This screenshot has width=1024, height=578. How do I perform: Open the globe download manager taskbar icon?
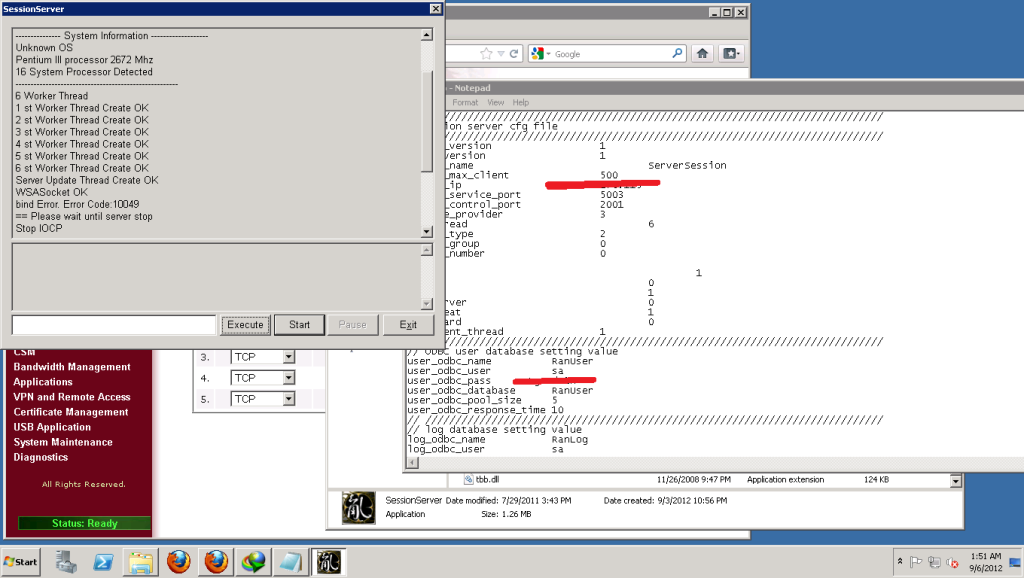pyautogui.click(x=253, y=562)
